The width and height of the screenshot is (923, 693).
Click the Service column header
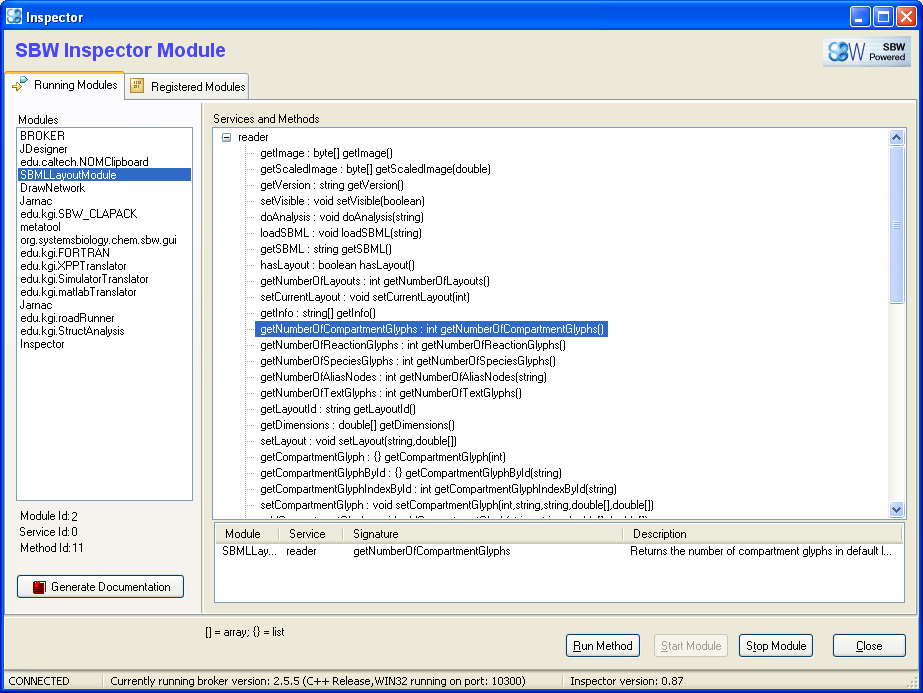(311, 534)
